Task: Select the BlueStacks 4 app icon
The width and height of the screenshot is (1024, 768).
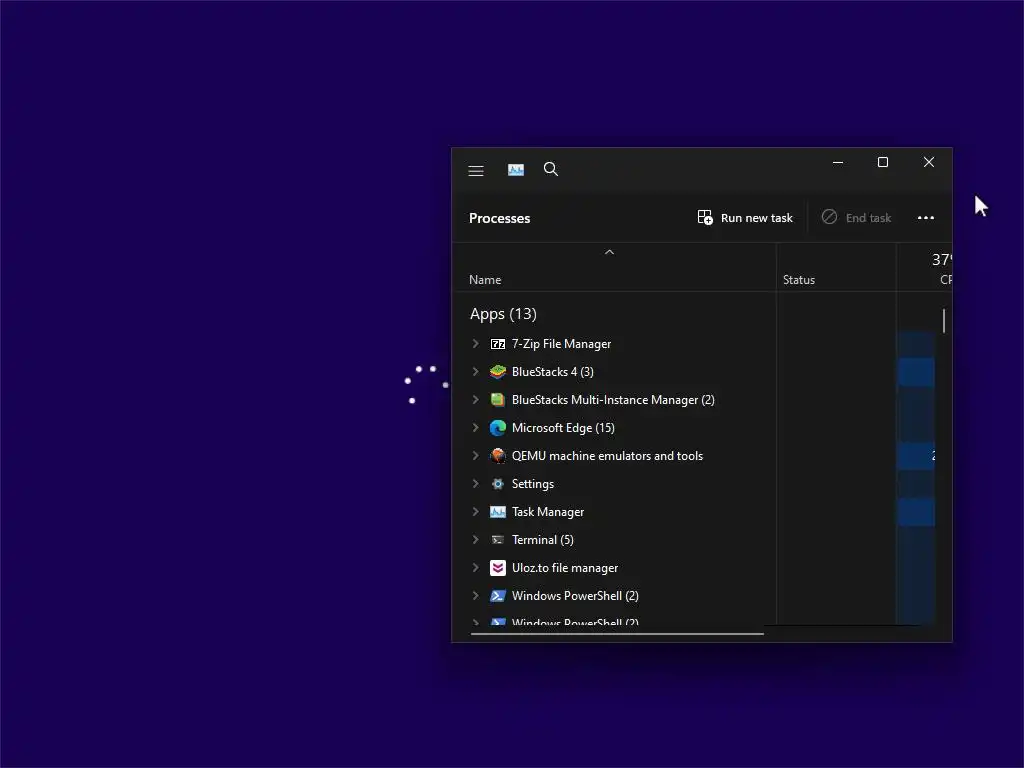Action: click(498, 372)
